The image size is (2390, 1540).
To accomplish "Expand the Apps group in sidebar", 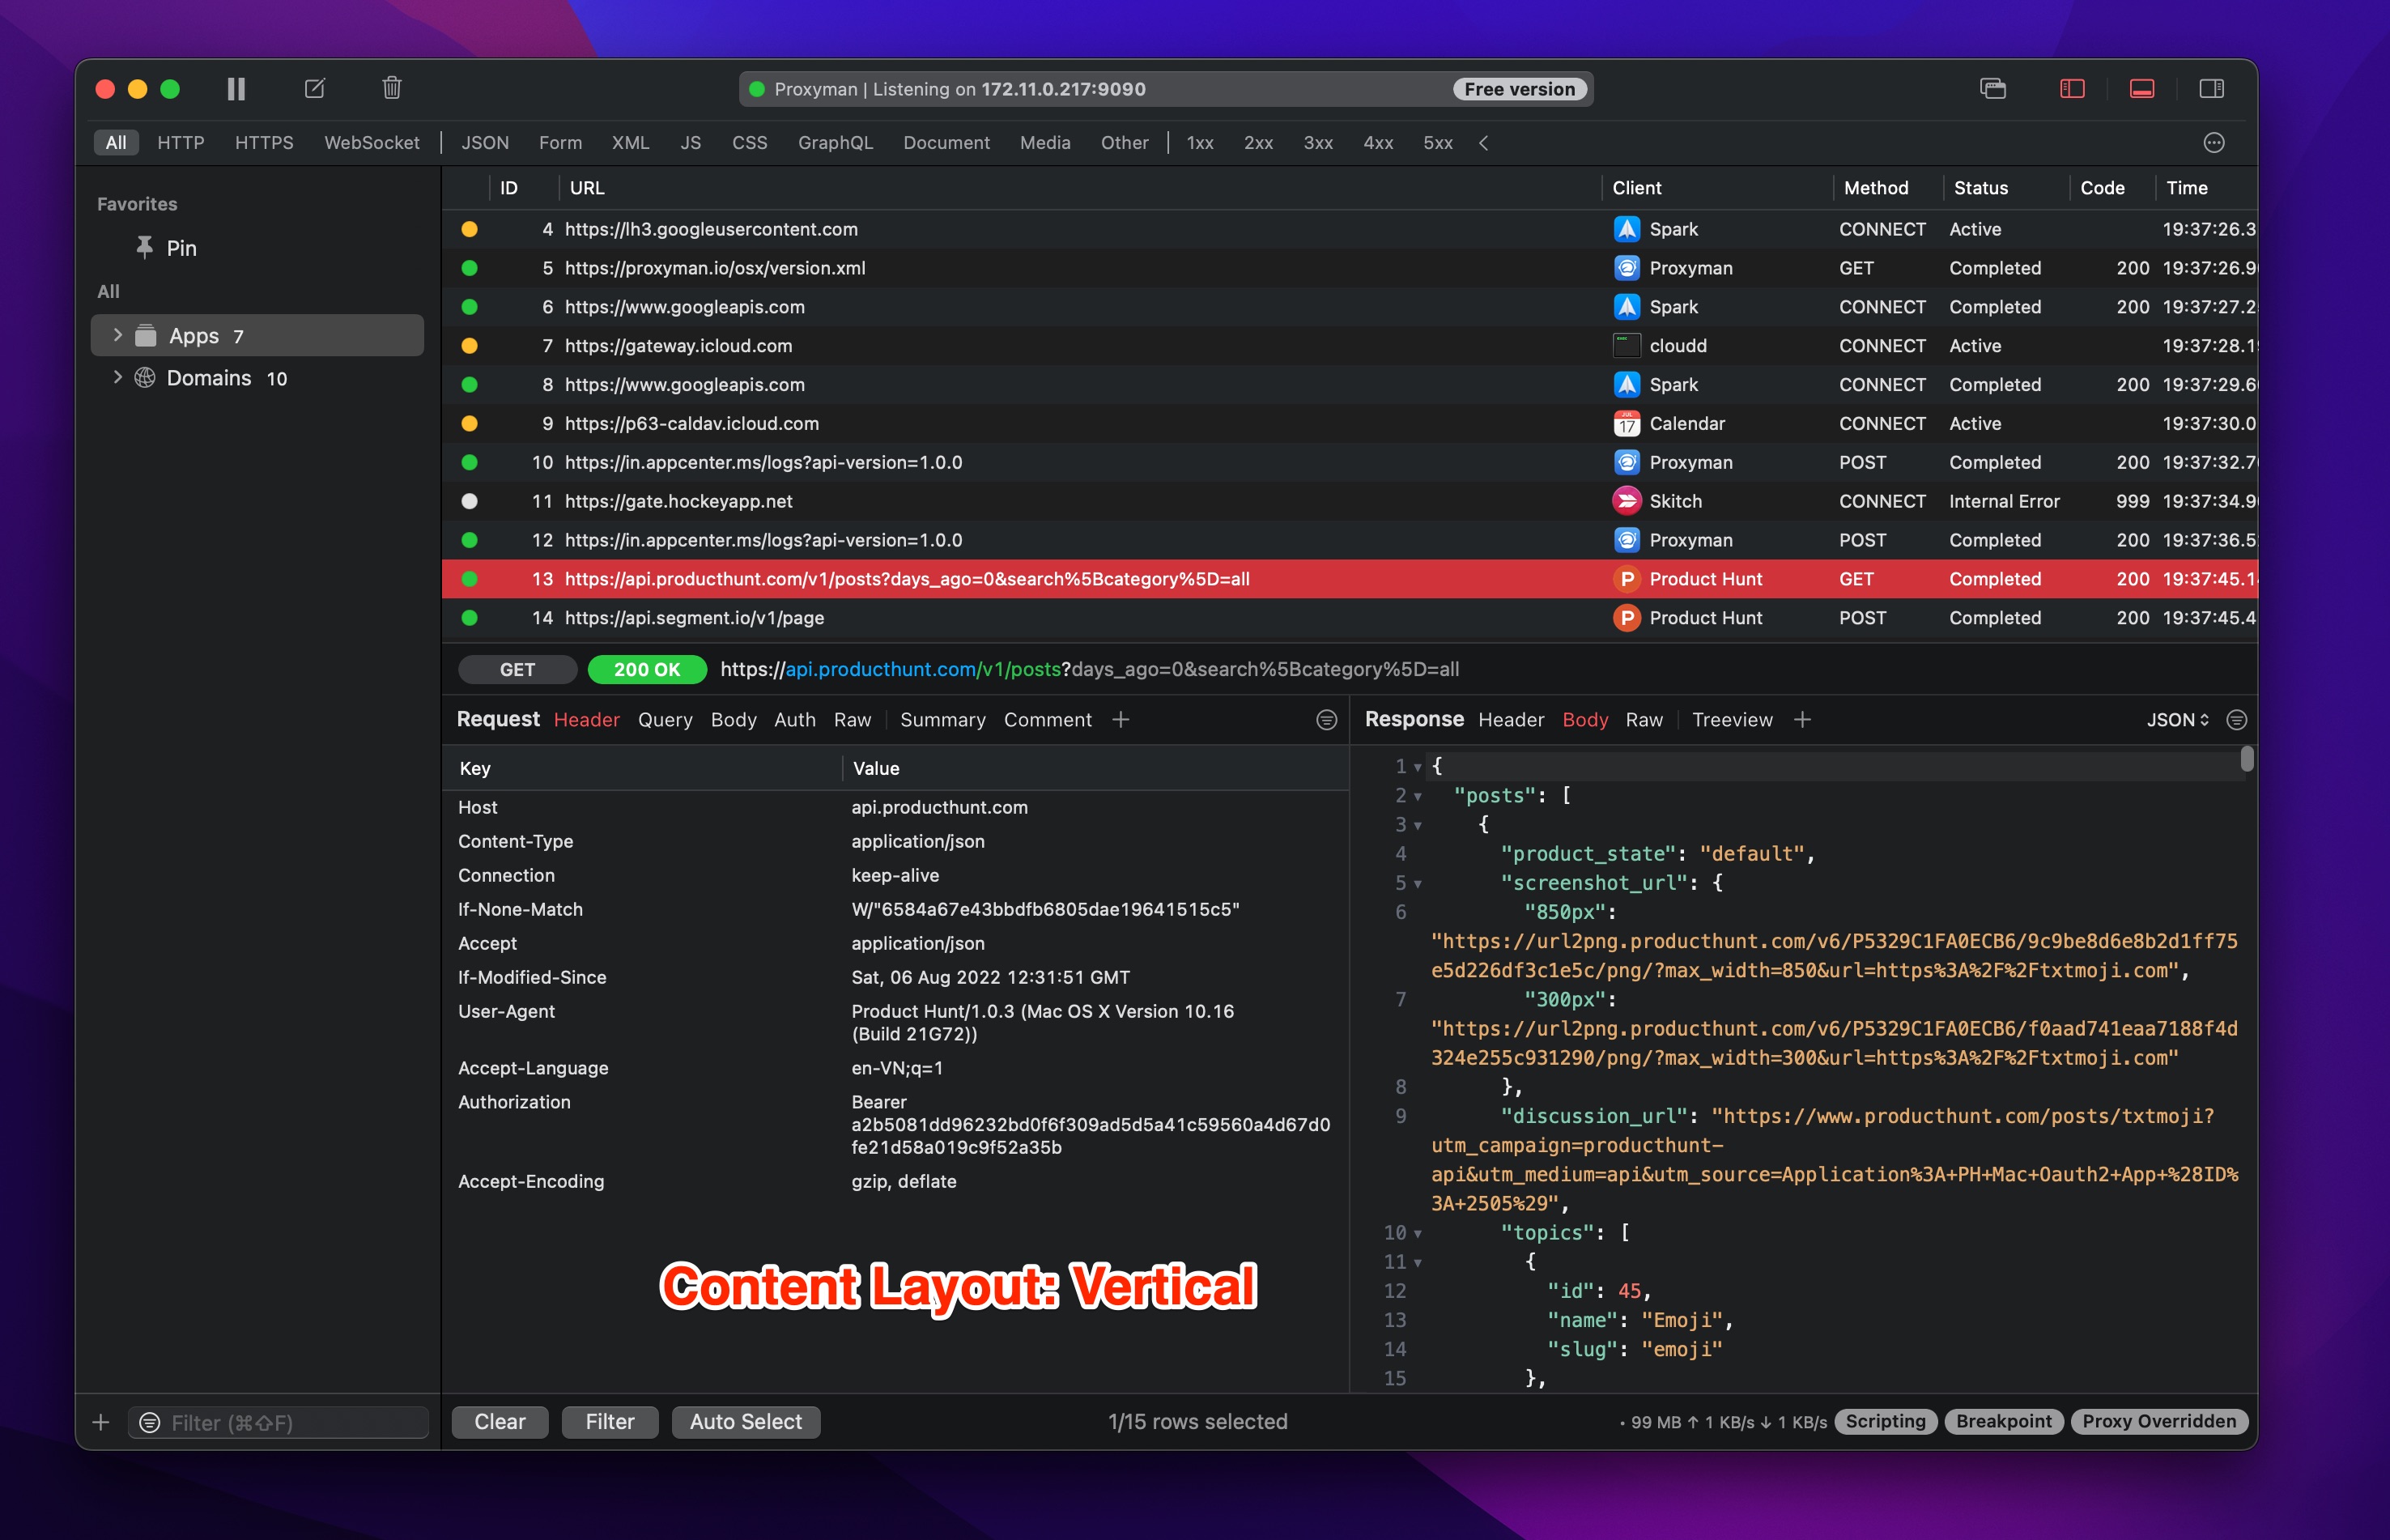I will point(117,336).
